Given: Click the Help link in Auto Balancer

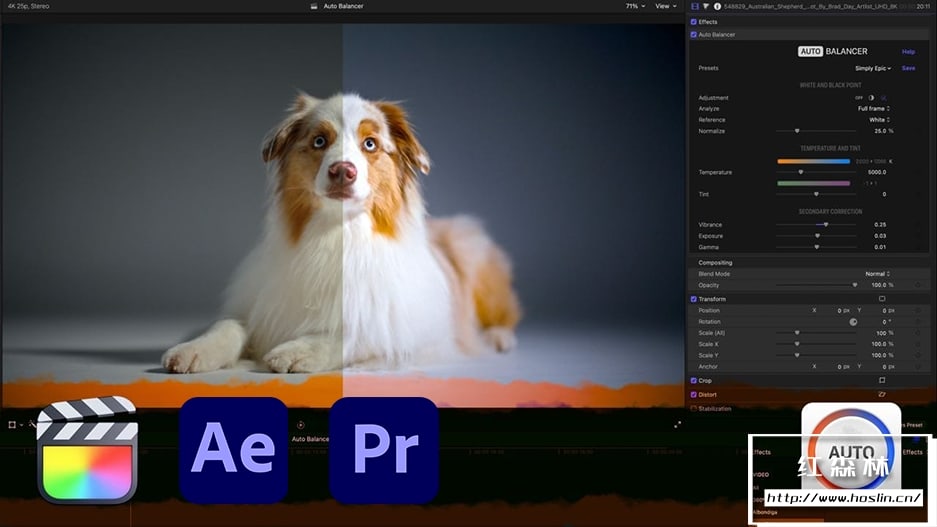Looking at the screenshot, I should point(908,52).
